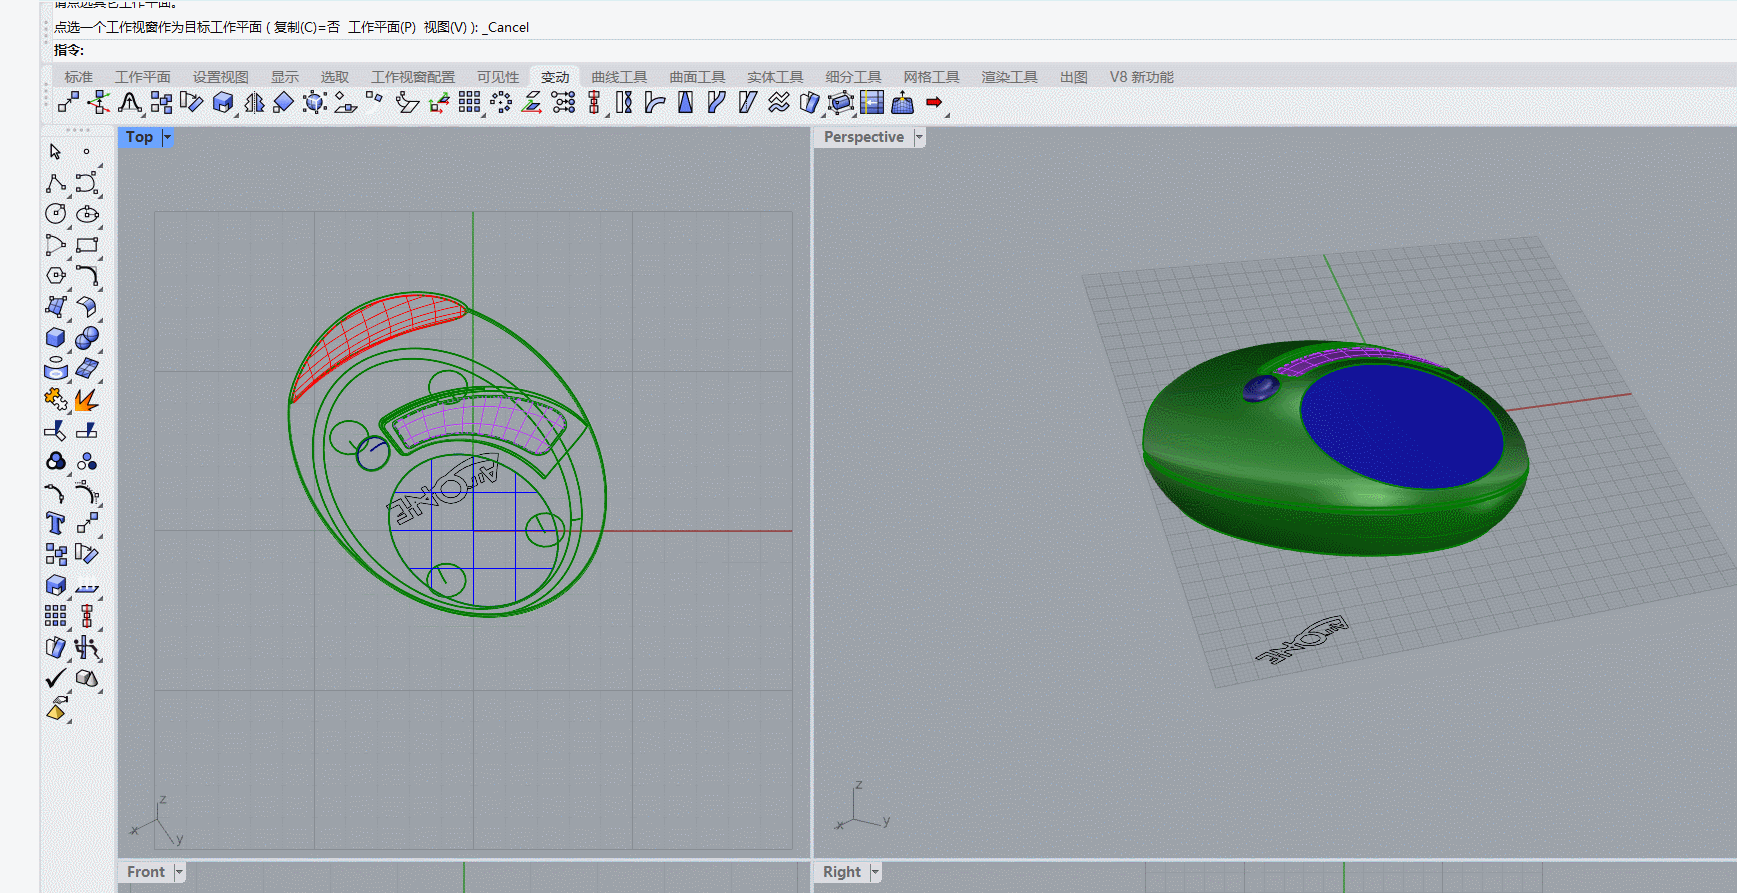Open the Right viewport dropdown arrow
The image size is (1737, 893).
(x=875, y=872)
